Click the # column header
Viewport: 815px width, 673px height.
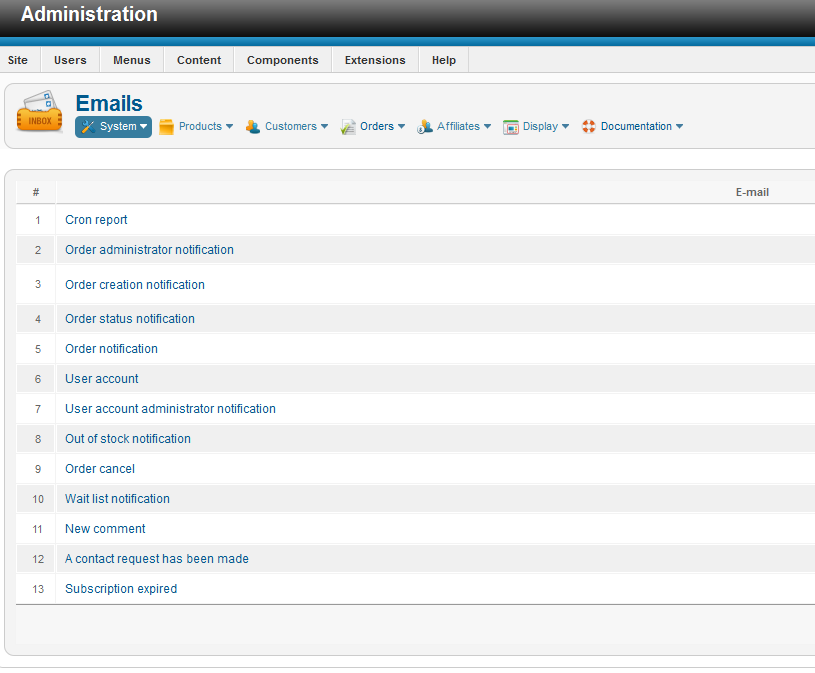(x=36, y=192)
